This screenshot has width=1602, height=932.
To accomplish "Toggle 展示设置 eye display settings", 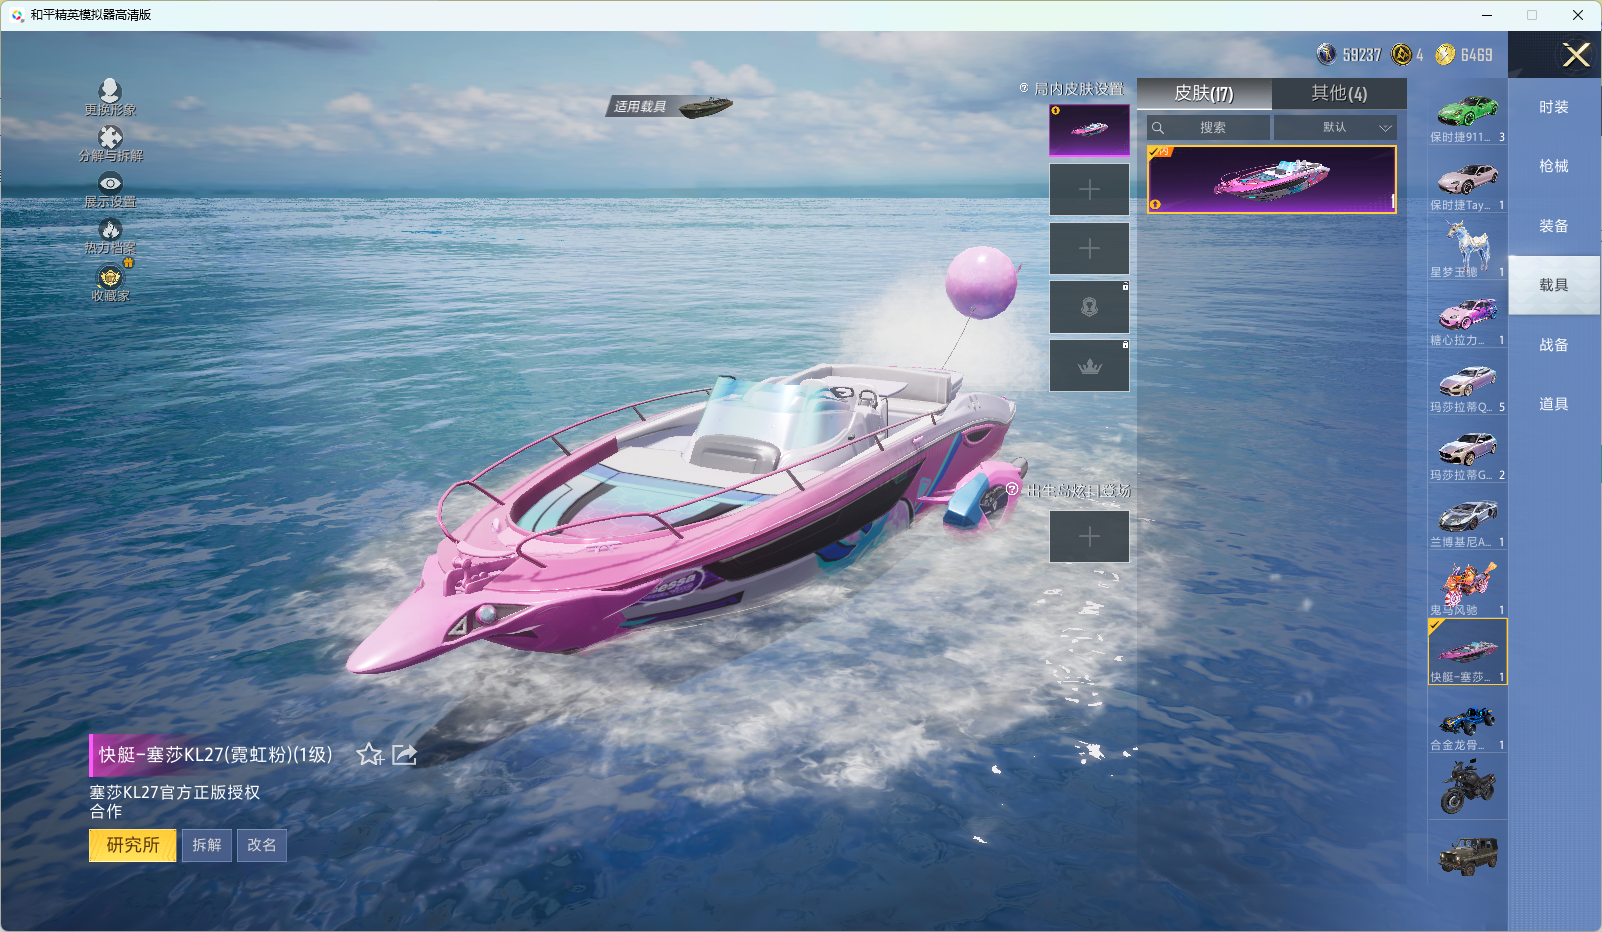I will click(x=110, y=184).
